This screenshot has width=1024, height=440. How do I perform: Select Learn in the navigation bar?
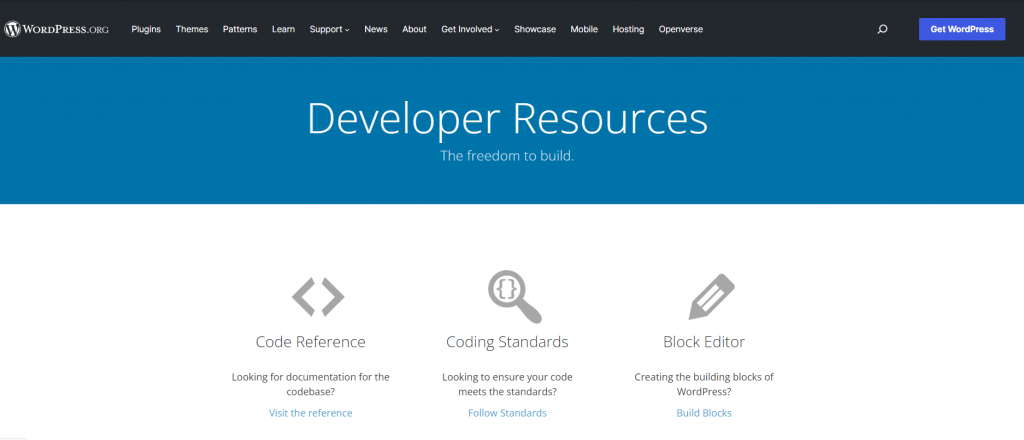(283, 29)
